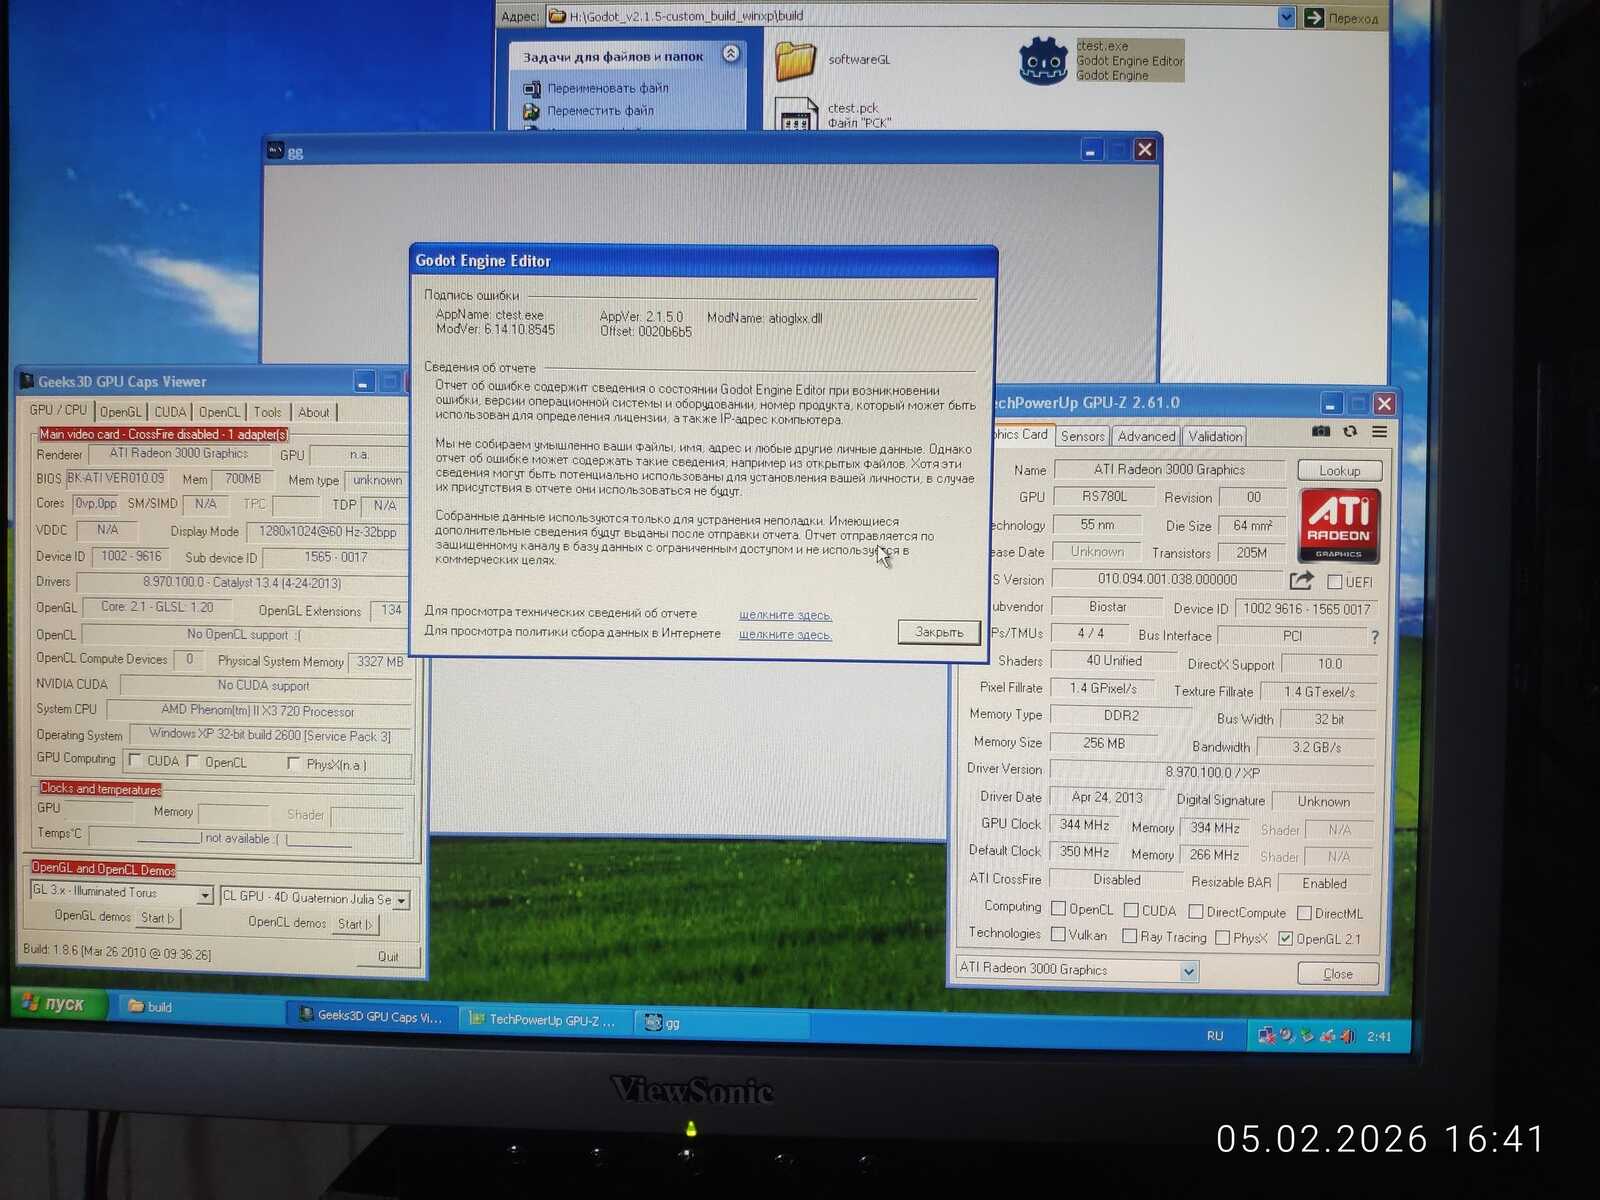
Task: Select the ctest.pck file icon
Action: (797, 116)
